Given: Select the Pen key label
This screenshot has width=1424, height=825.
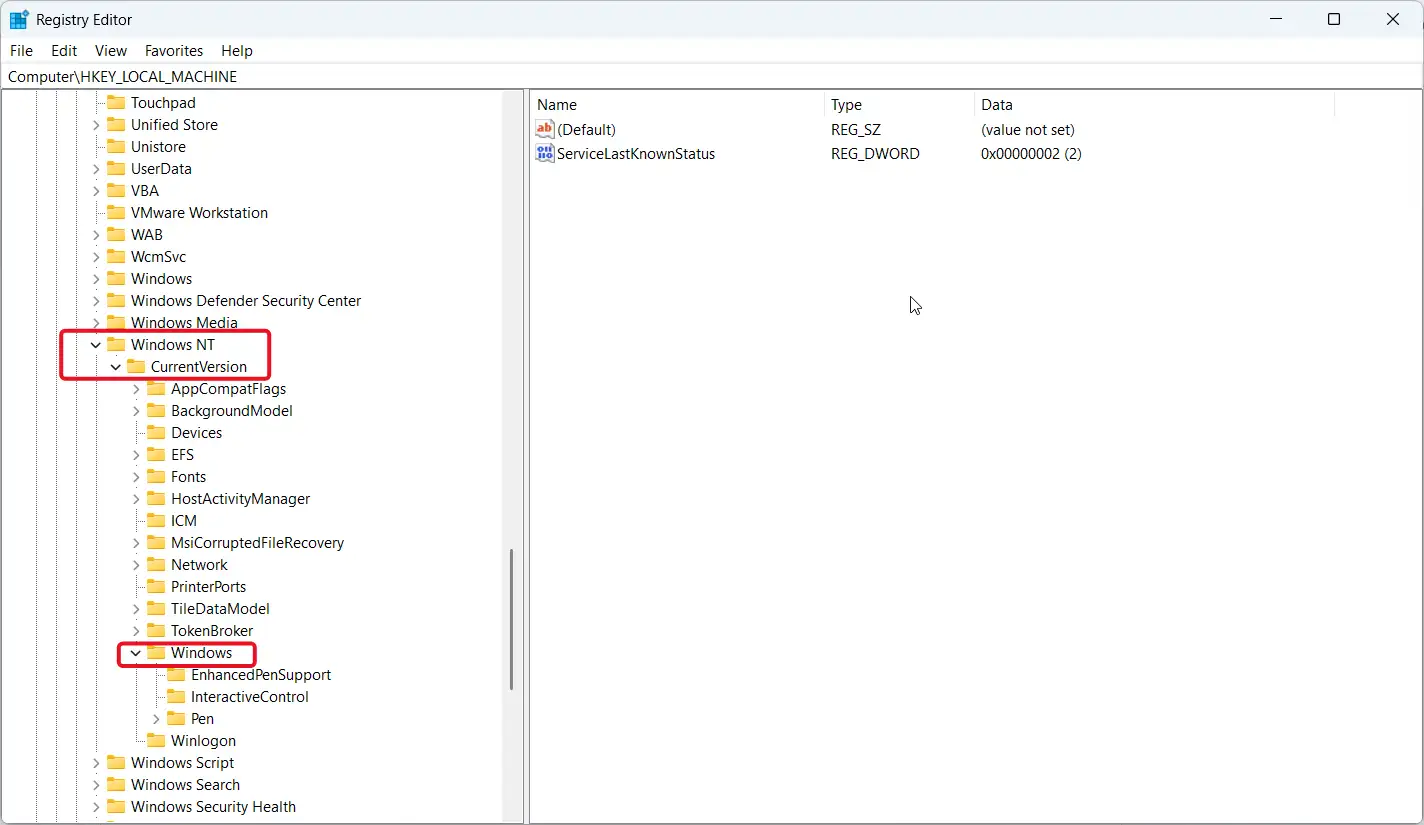Looking at the screenshot, I should coord(202,719).
